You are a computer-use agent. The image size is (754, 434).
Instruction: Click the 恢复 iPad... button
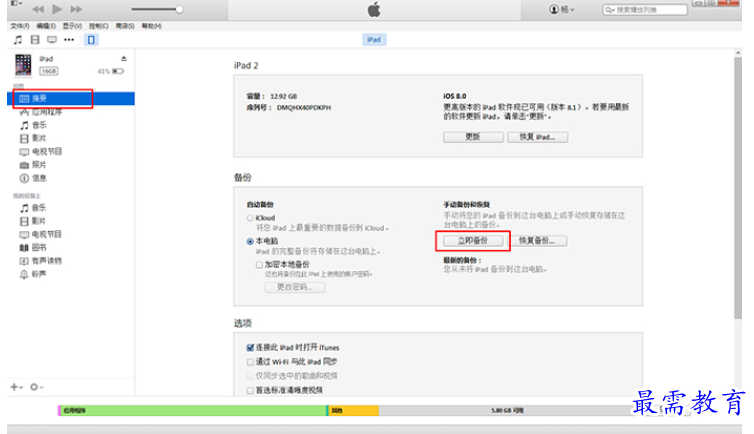click(538, 137)
